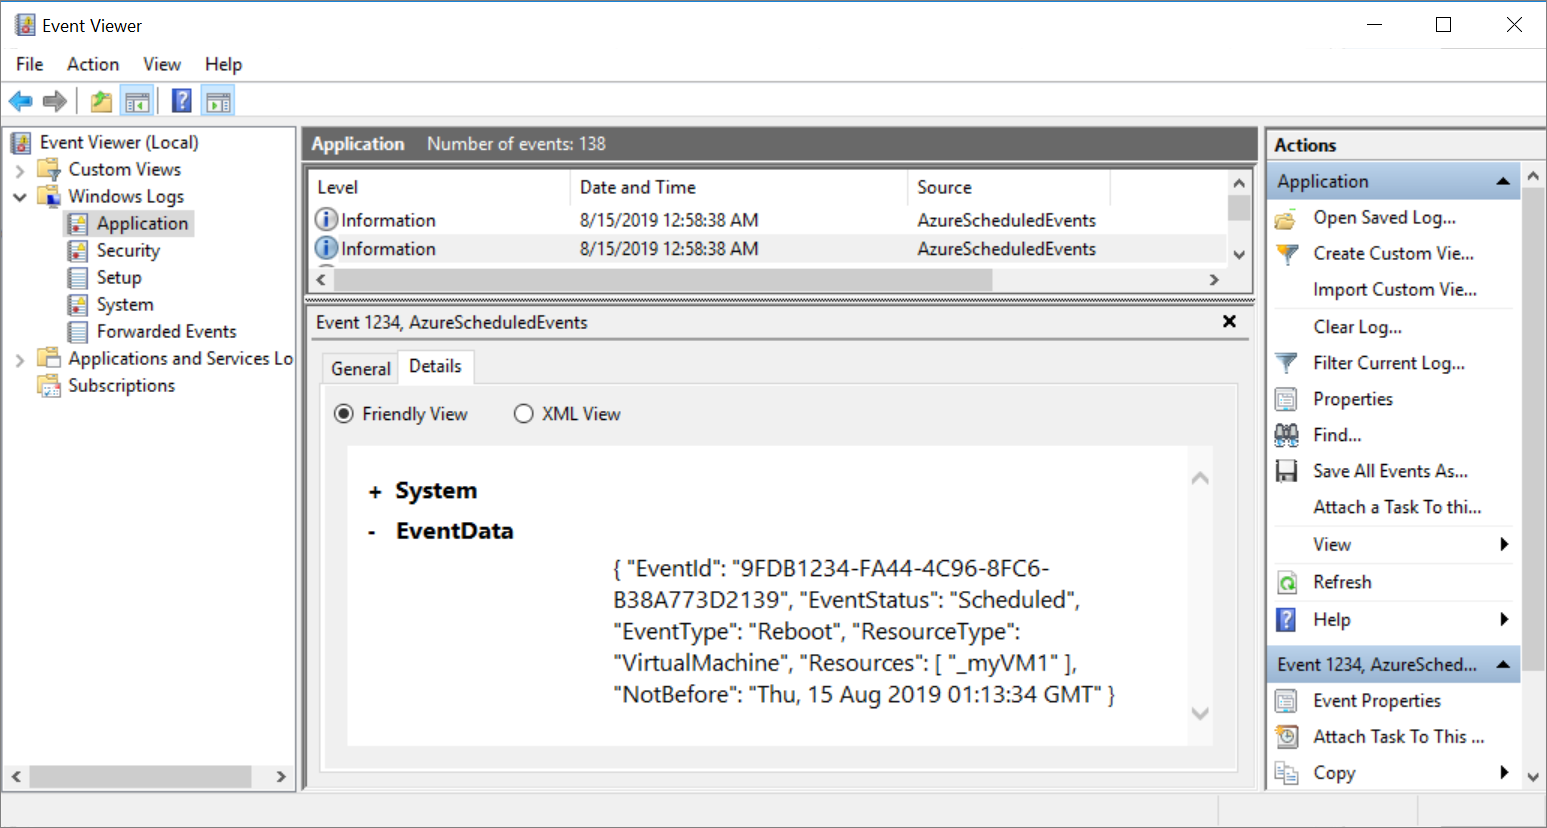This screenshot has width=1547, height=828.
Task: Sort events by Date and Time column
Action: click(x=738, y=187)
